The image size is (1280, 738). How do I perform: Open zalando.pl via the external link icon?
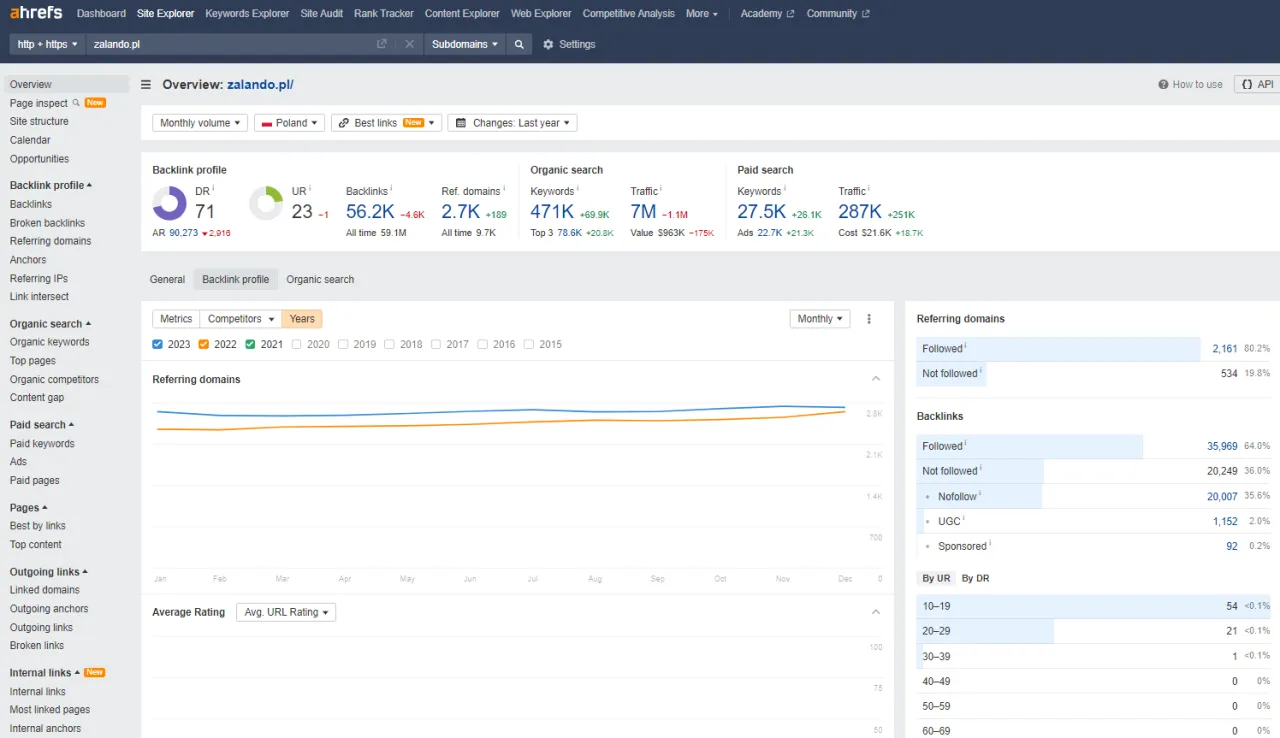pyautogui.click(x=382, y=44)
